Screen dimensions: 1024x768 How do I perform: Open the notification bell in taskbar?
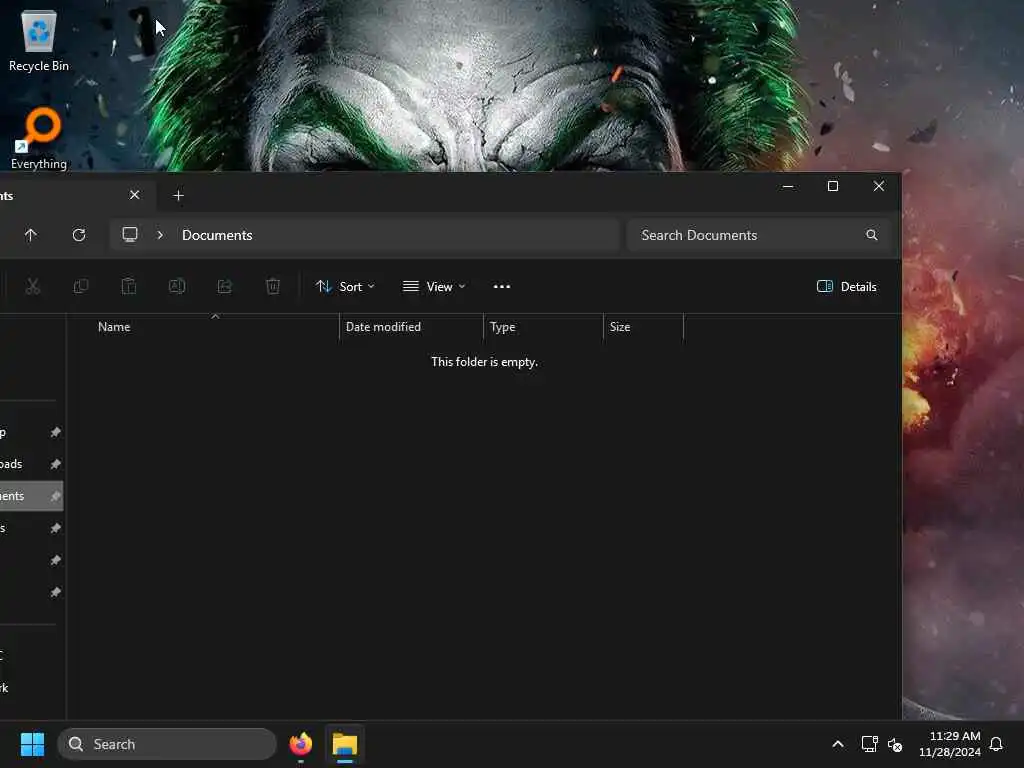click(996, 744)
